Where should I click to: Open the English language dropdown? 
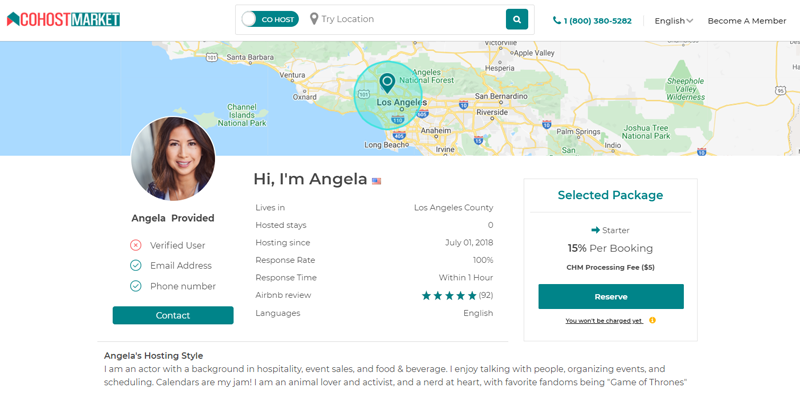[x=673, y=20]
